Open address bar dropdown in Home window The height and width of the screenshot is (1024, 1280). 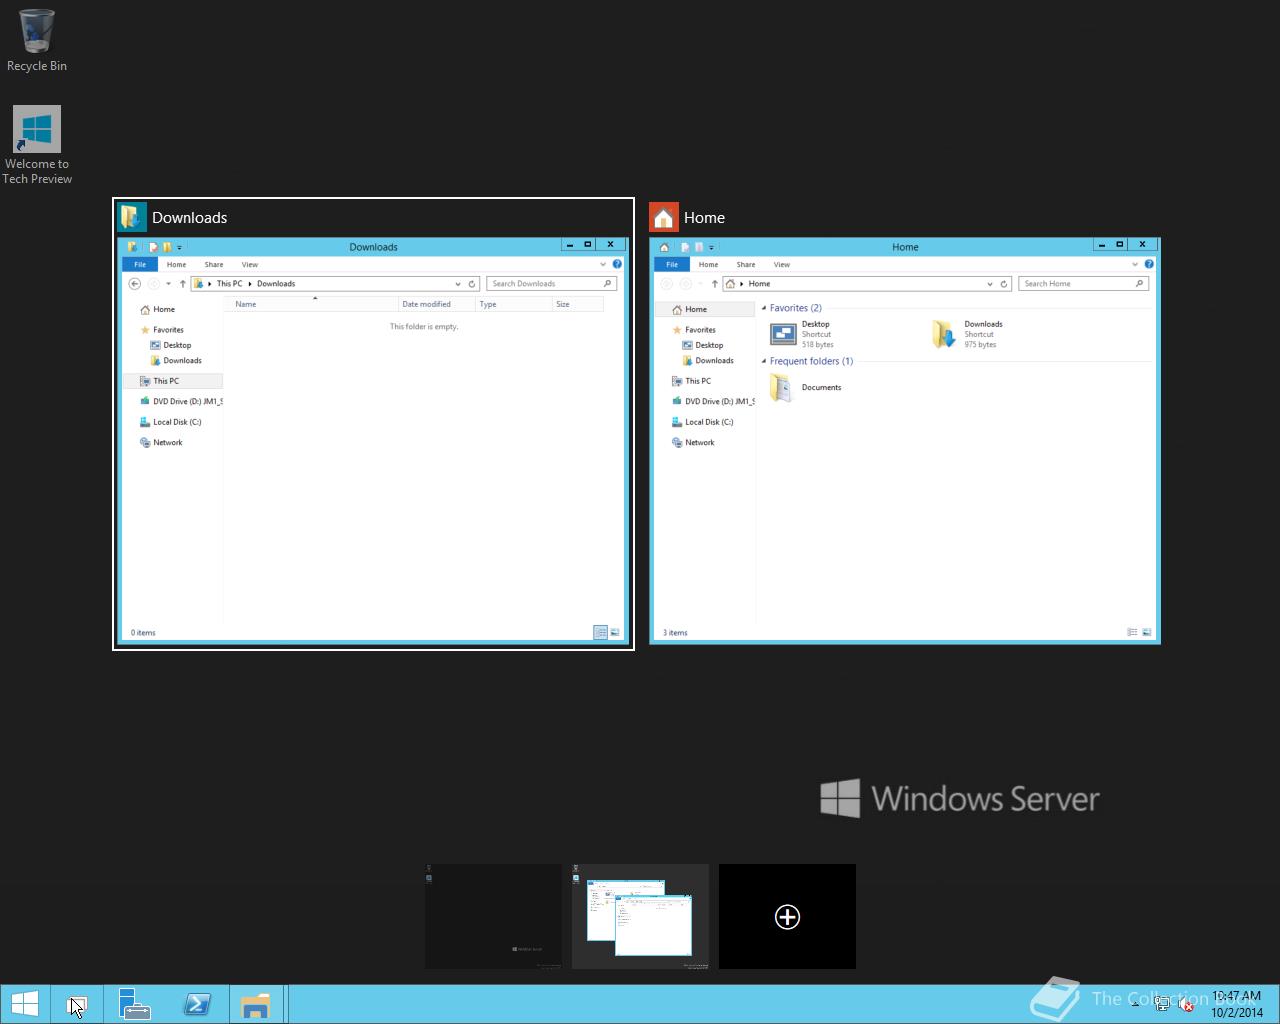coord(990,284)
